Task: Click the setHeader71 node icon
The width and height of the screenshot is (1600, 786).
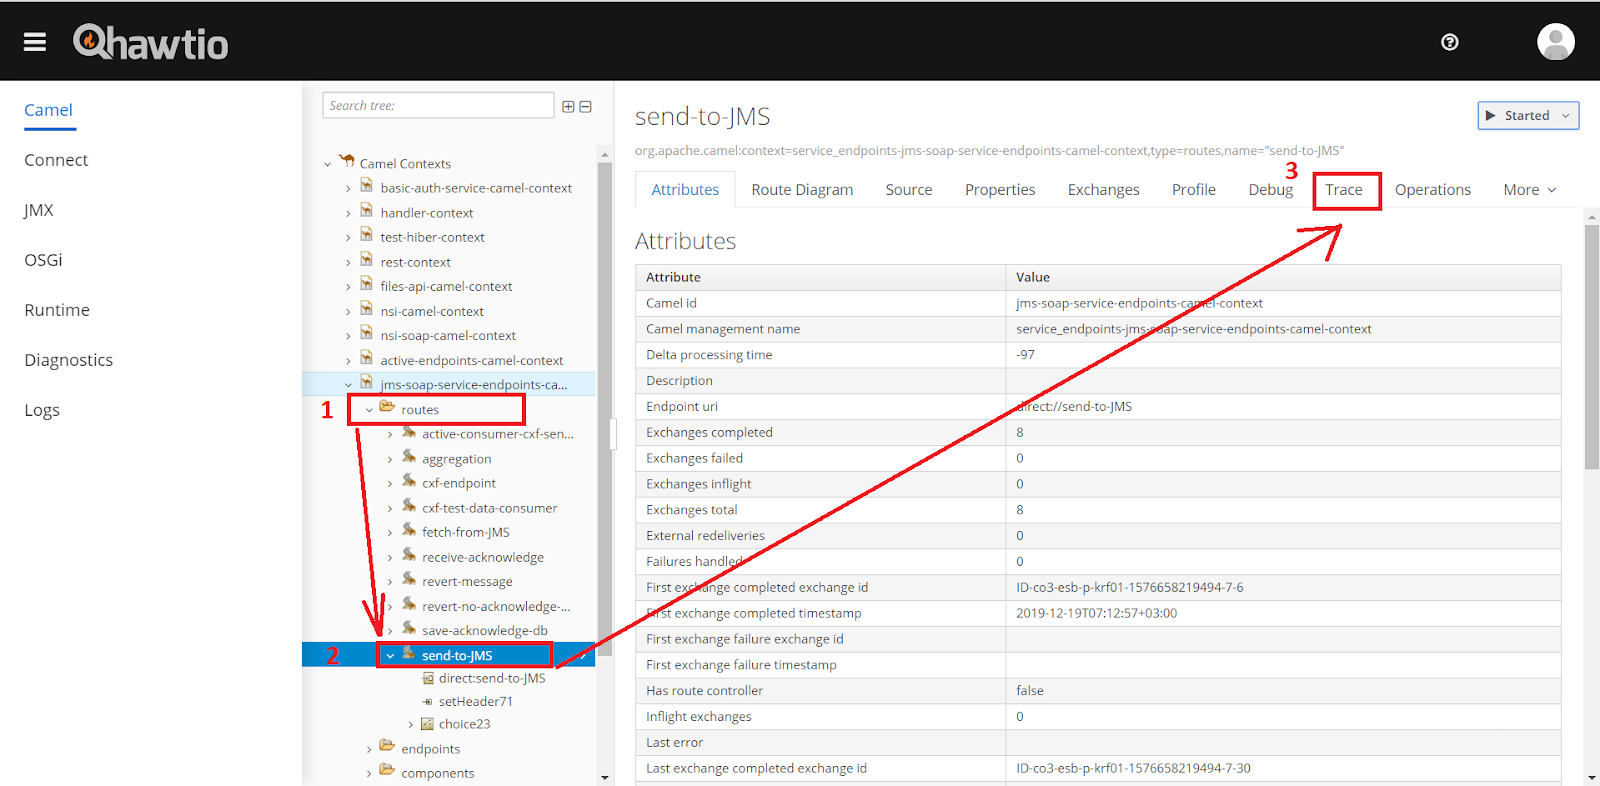Action: [428, 702]
